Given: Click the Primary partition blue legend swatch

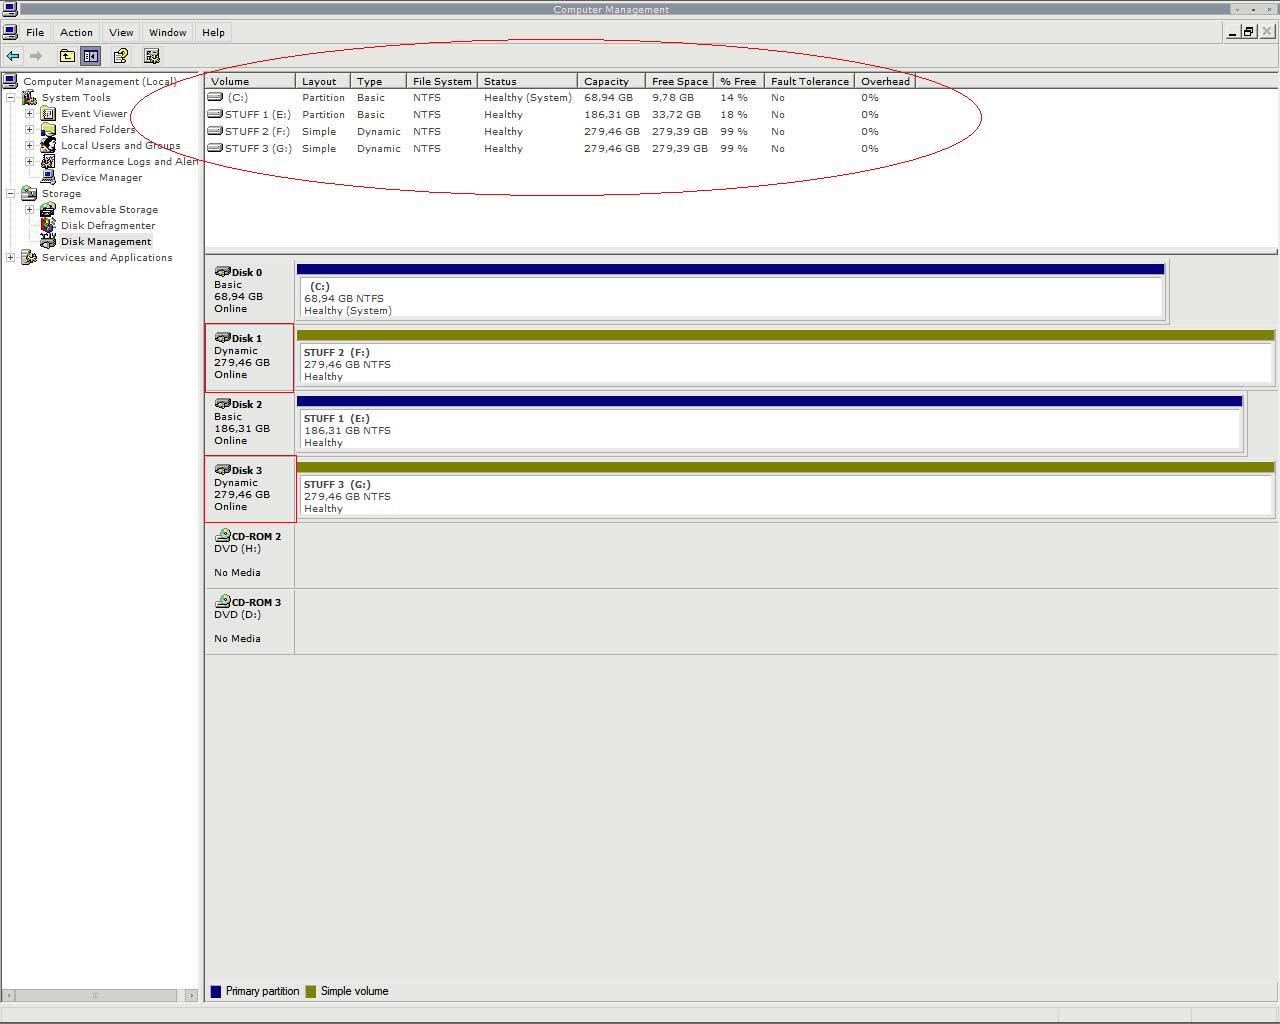Looking at the screenshot, I should pyautogui.click(x=216, y=991).
